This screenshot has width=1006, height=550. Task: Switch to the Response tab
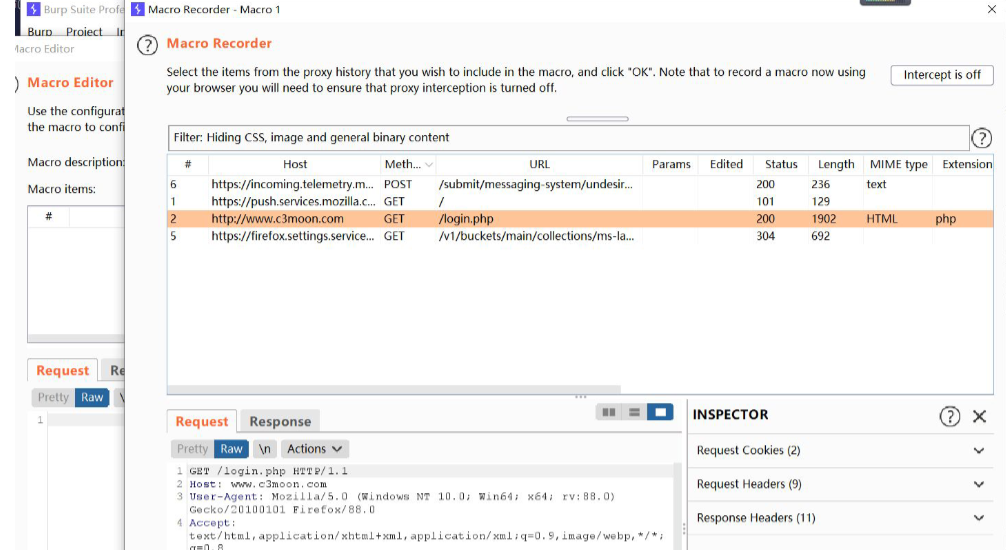tap(279, 422)
